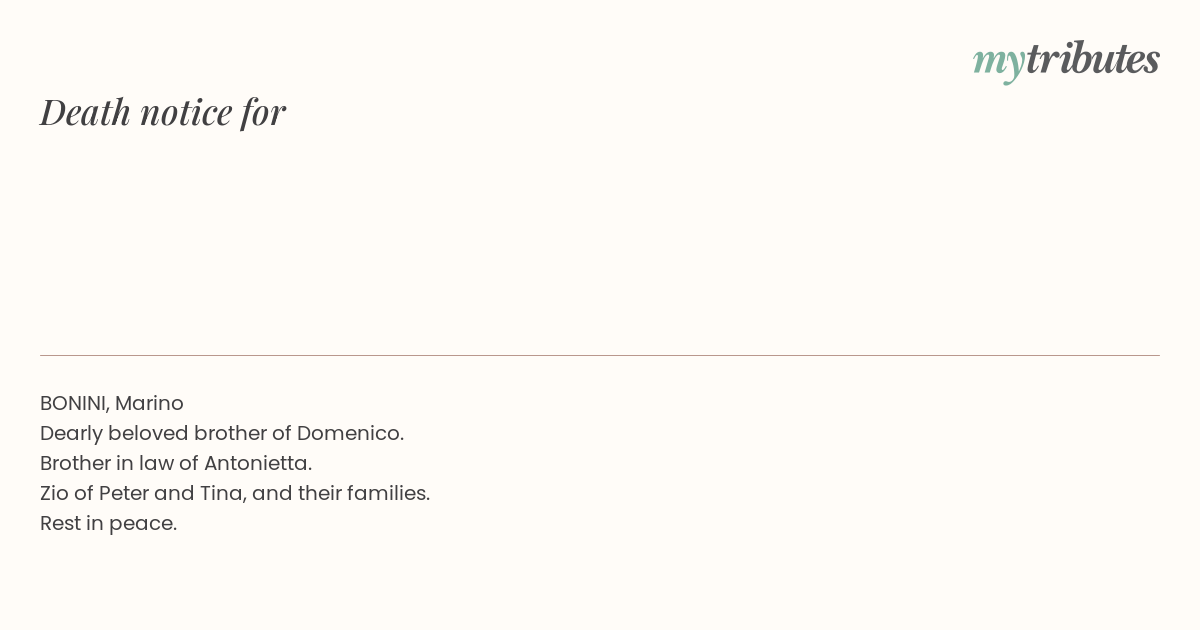
Task: Click the "tributes" part of the logo
Action: [x=1092, y=58]
